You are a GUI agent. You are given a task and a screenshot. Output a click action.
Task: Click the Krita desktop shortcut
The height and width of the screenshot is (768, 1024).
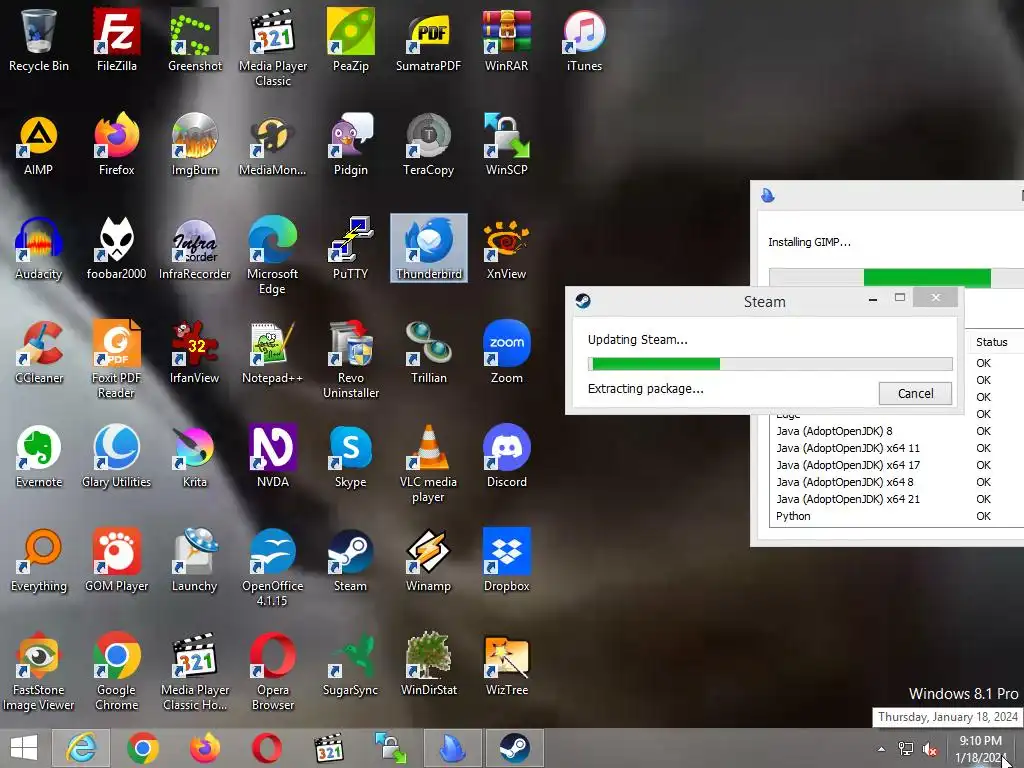(x=195, y=456)
